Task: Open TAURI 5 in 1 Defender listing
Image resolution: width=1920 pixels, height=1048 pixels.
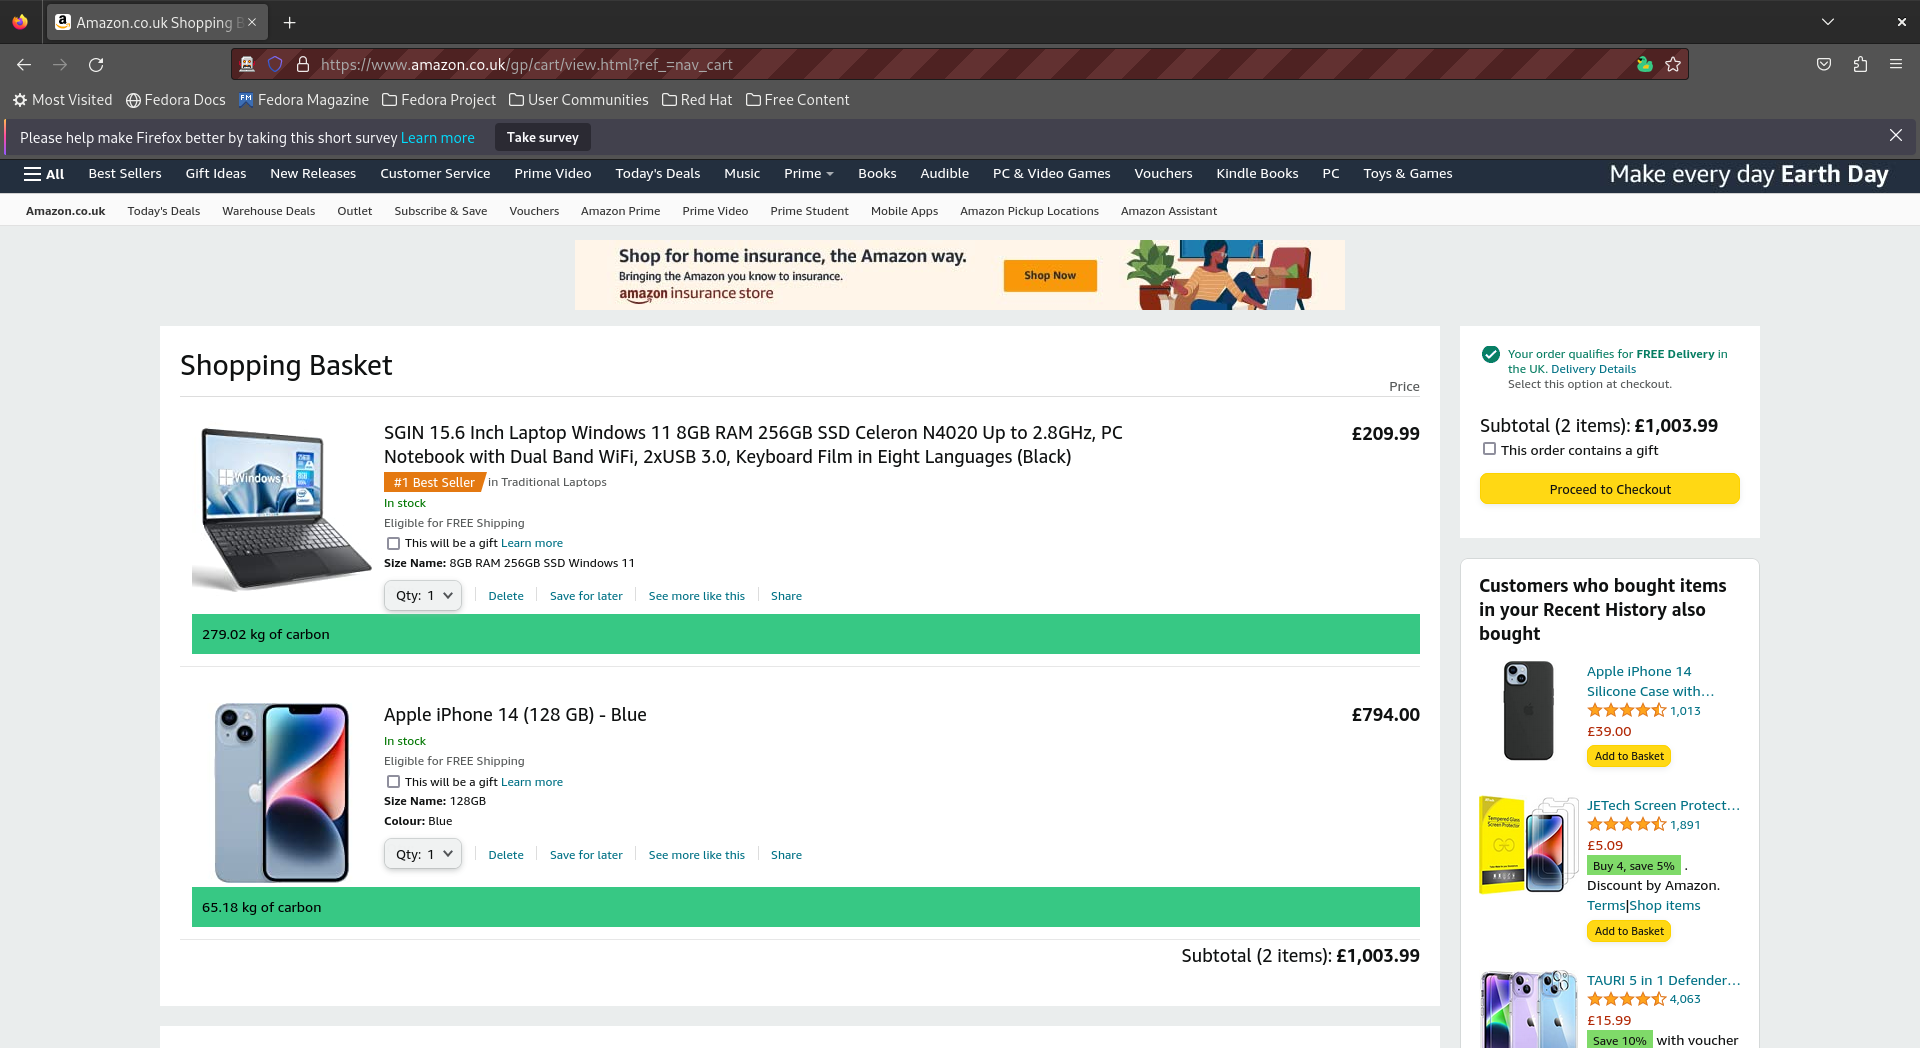Action: click(1663, 981)
